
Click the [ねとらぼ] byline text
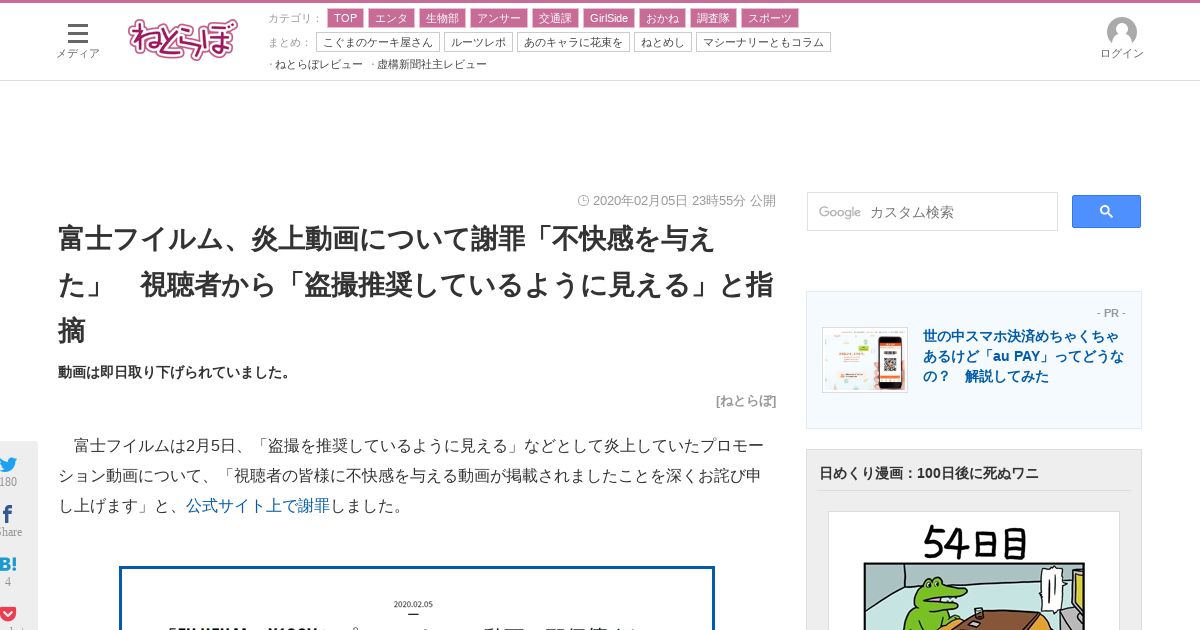point(746,401)
